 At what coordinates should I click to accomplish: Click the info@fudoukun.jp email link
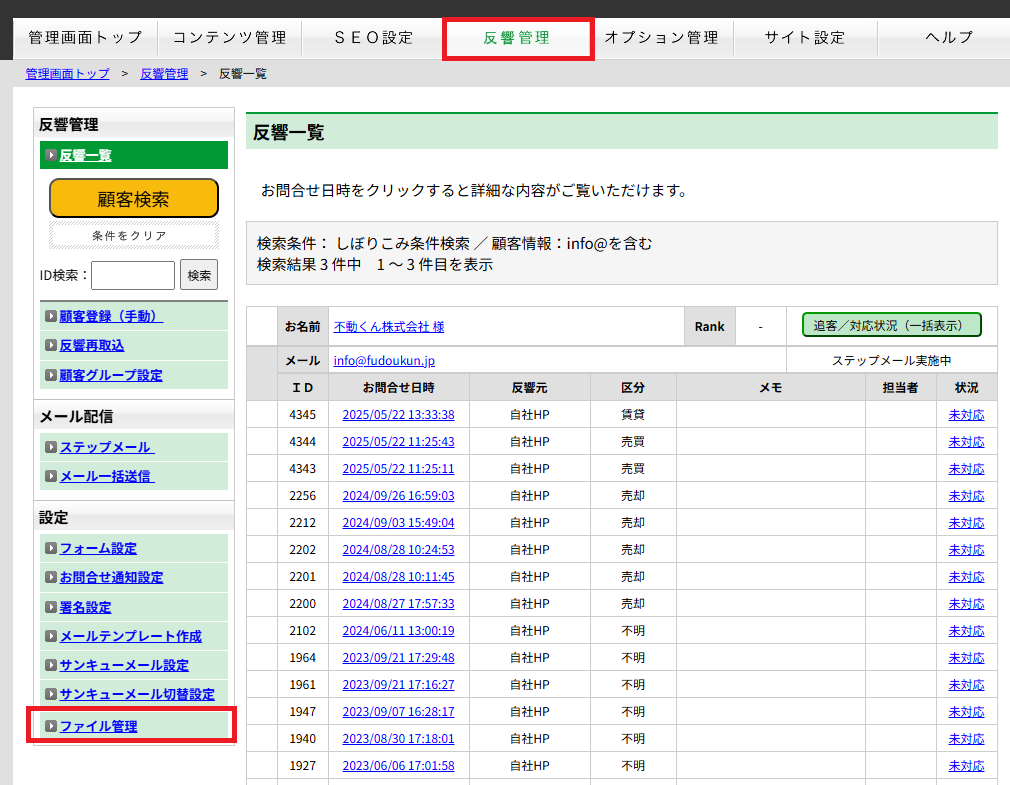click(384, 361)
